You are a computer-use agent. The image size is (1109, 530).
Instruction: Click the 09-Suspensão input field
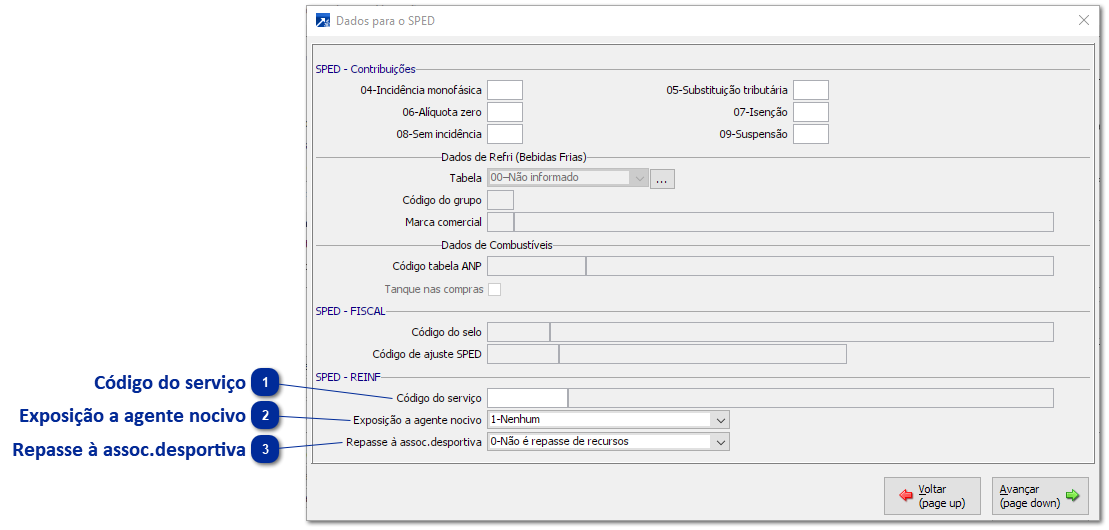810,134
